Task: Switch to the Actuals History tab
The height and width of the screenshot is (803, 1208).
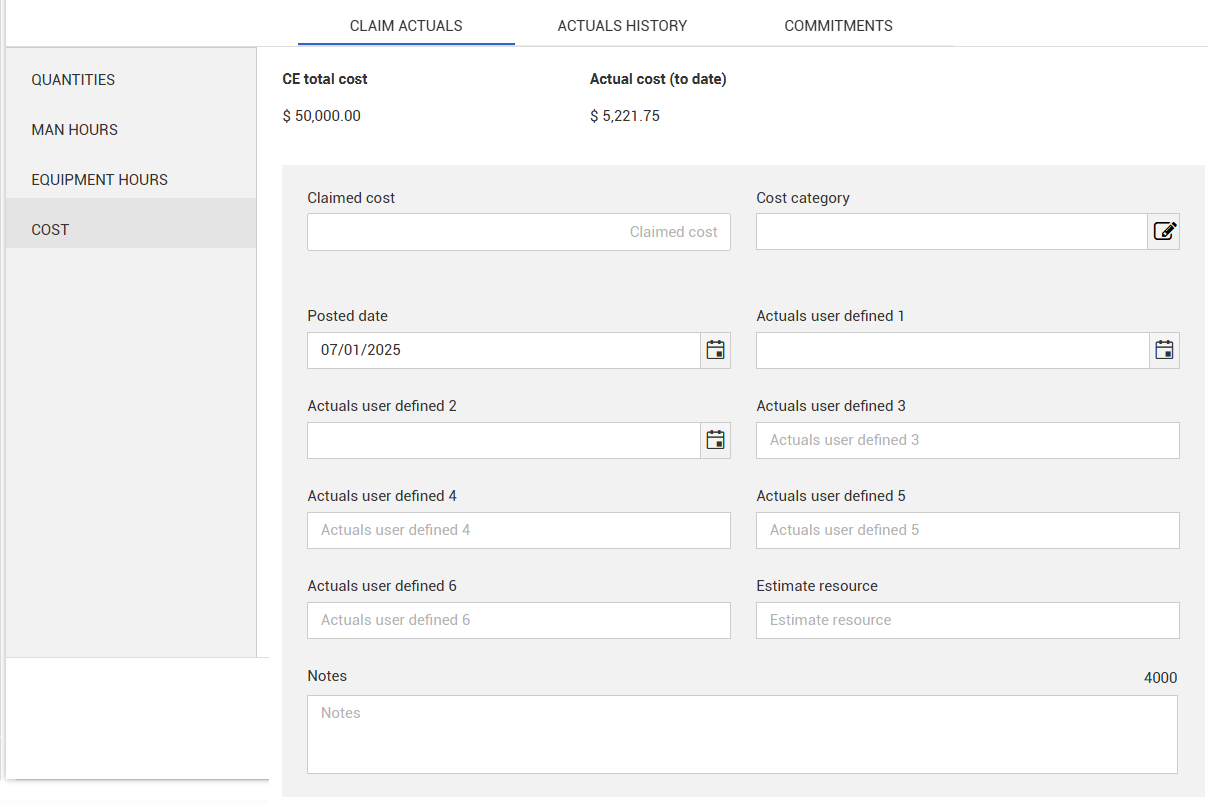Action: [x=622, y=26]
